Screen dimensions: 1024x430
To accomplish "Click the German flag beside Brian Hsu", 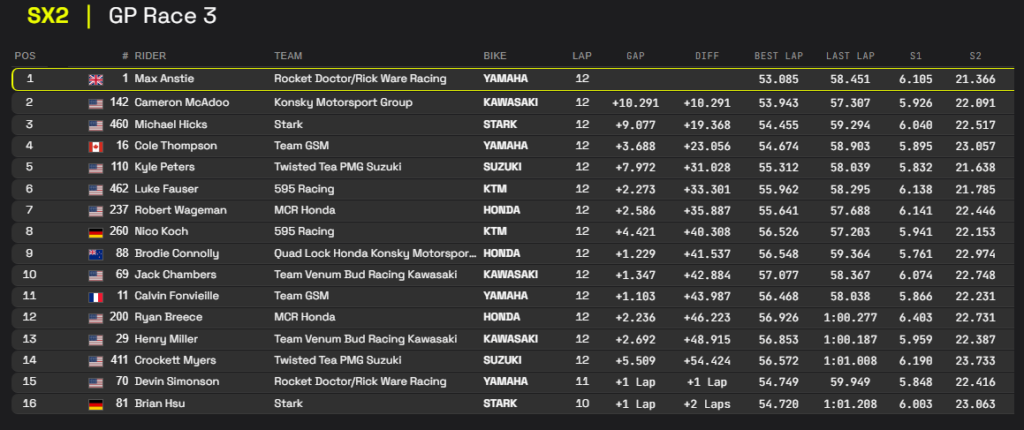I will (x=95, y=405).
